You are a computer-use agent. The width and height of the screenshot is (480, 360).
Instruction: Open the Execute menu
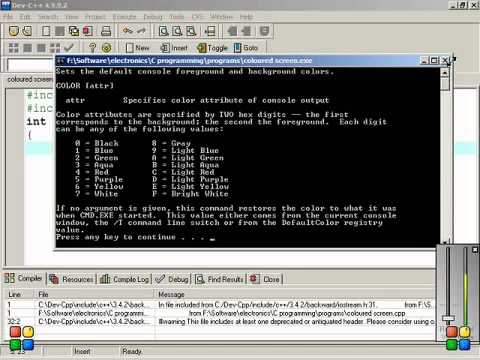[124, 17]
